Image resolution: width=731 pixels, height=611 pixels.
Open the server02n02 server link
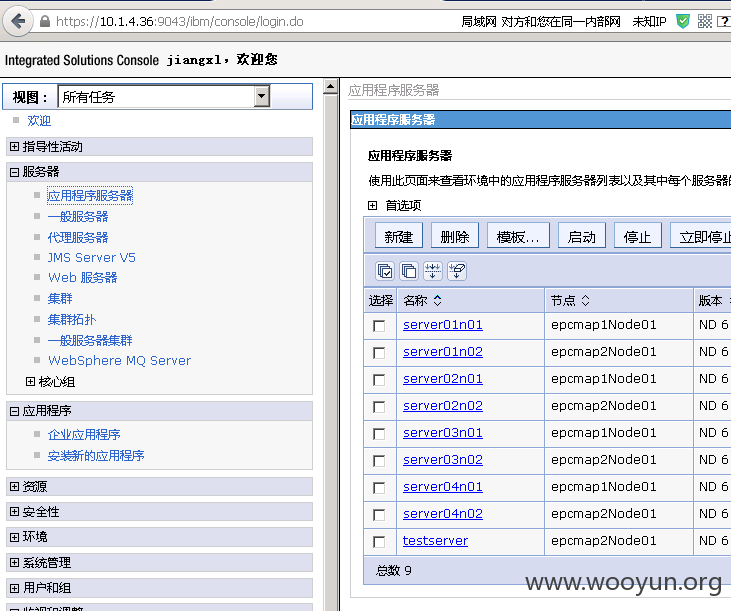click(443, 406)
